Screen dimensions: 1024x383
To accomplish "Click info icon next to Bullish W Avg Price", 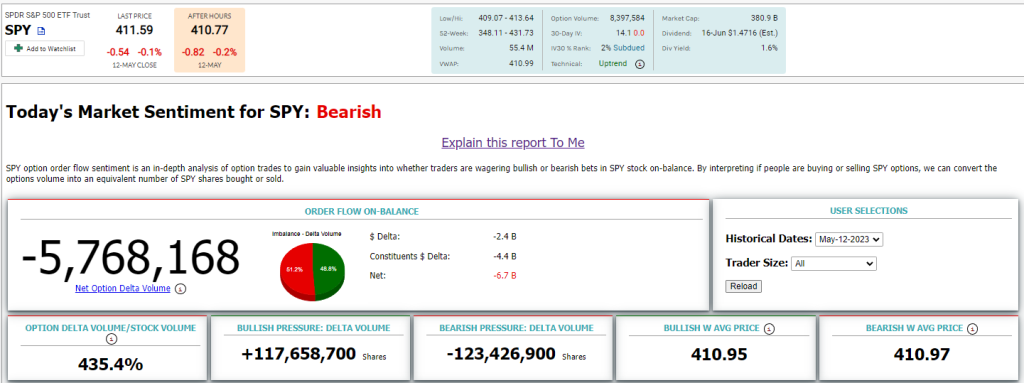I will pos(769,329).
